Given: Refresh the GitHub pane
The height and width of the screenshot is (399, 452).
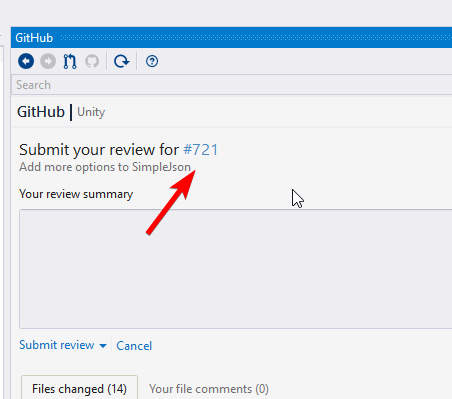Looking at the screenshot, I should click(x=121, y=61).
